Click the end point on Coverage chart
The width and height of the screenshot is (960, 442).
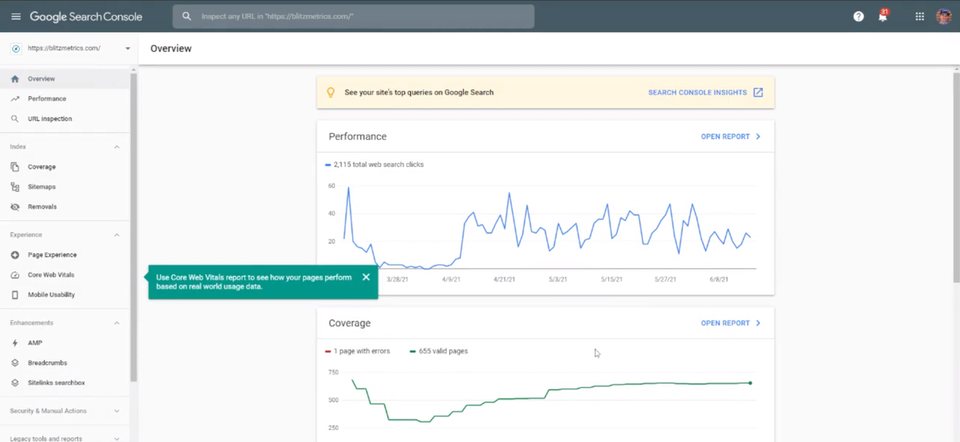pyautogui.click(x=750, y=383)
